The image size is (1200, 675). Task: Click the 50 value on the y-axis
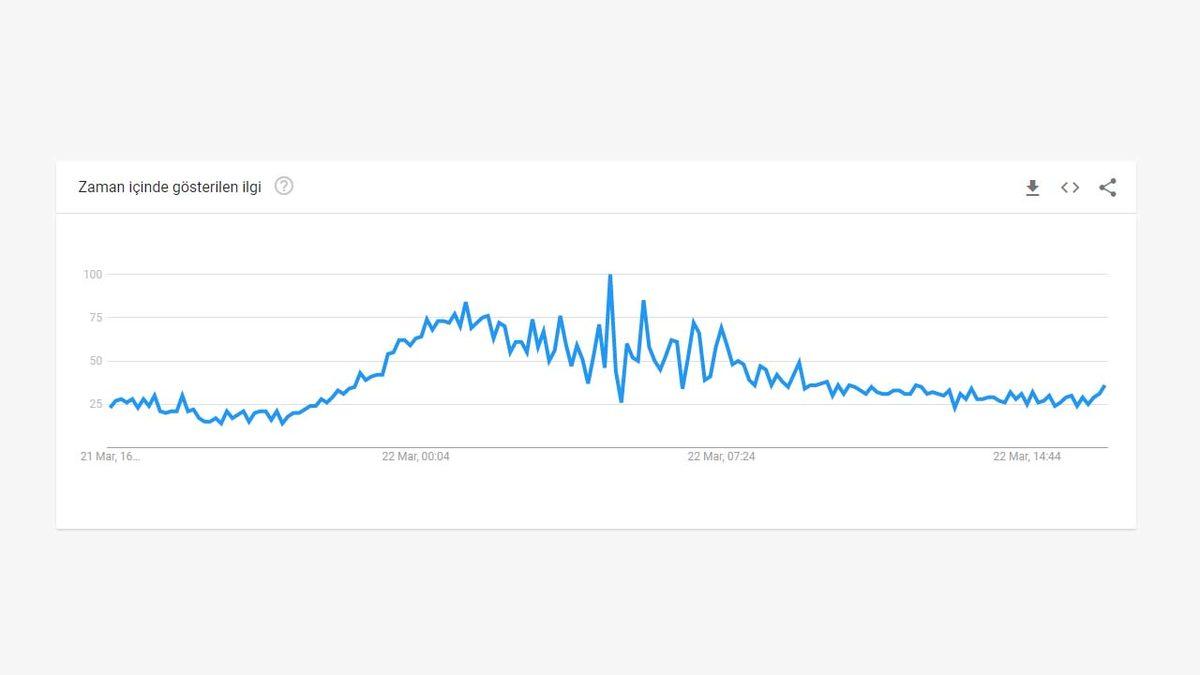coord(95,361)
